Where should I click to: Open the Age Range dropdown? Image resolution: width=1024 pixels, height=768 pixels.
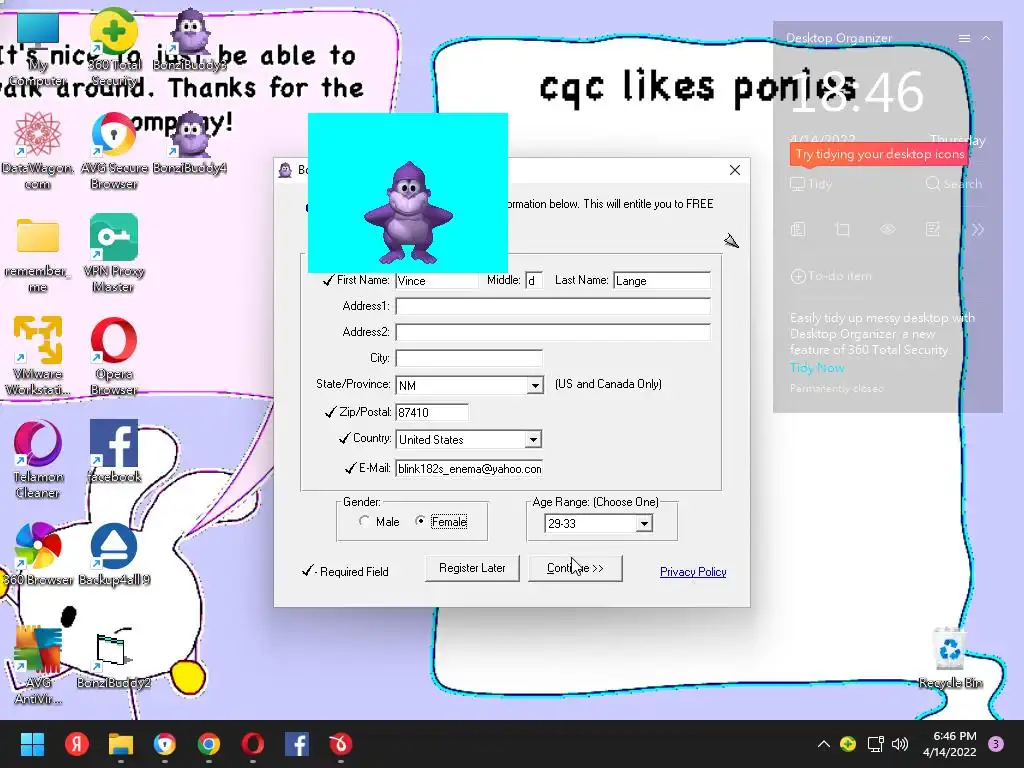tap(645, 523)
